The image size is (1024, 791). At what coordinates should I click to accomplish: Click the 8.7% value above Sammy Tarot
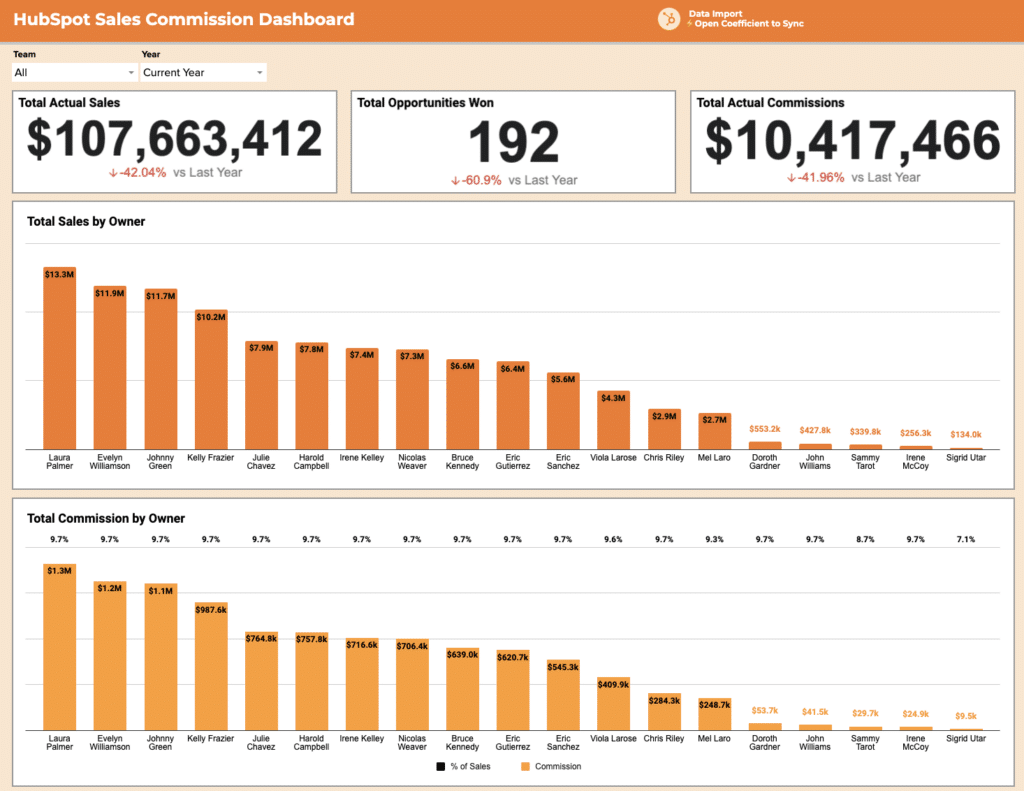coord(865,540)
